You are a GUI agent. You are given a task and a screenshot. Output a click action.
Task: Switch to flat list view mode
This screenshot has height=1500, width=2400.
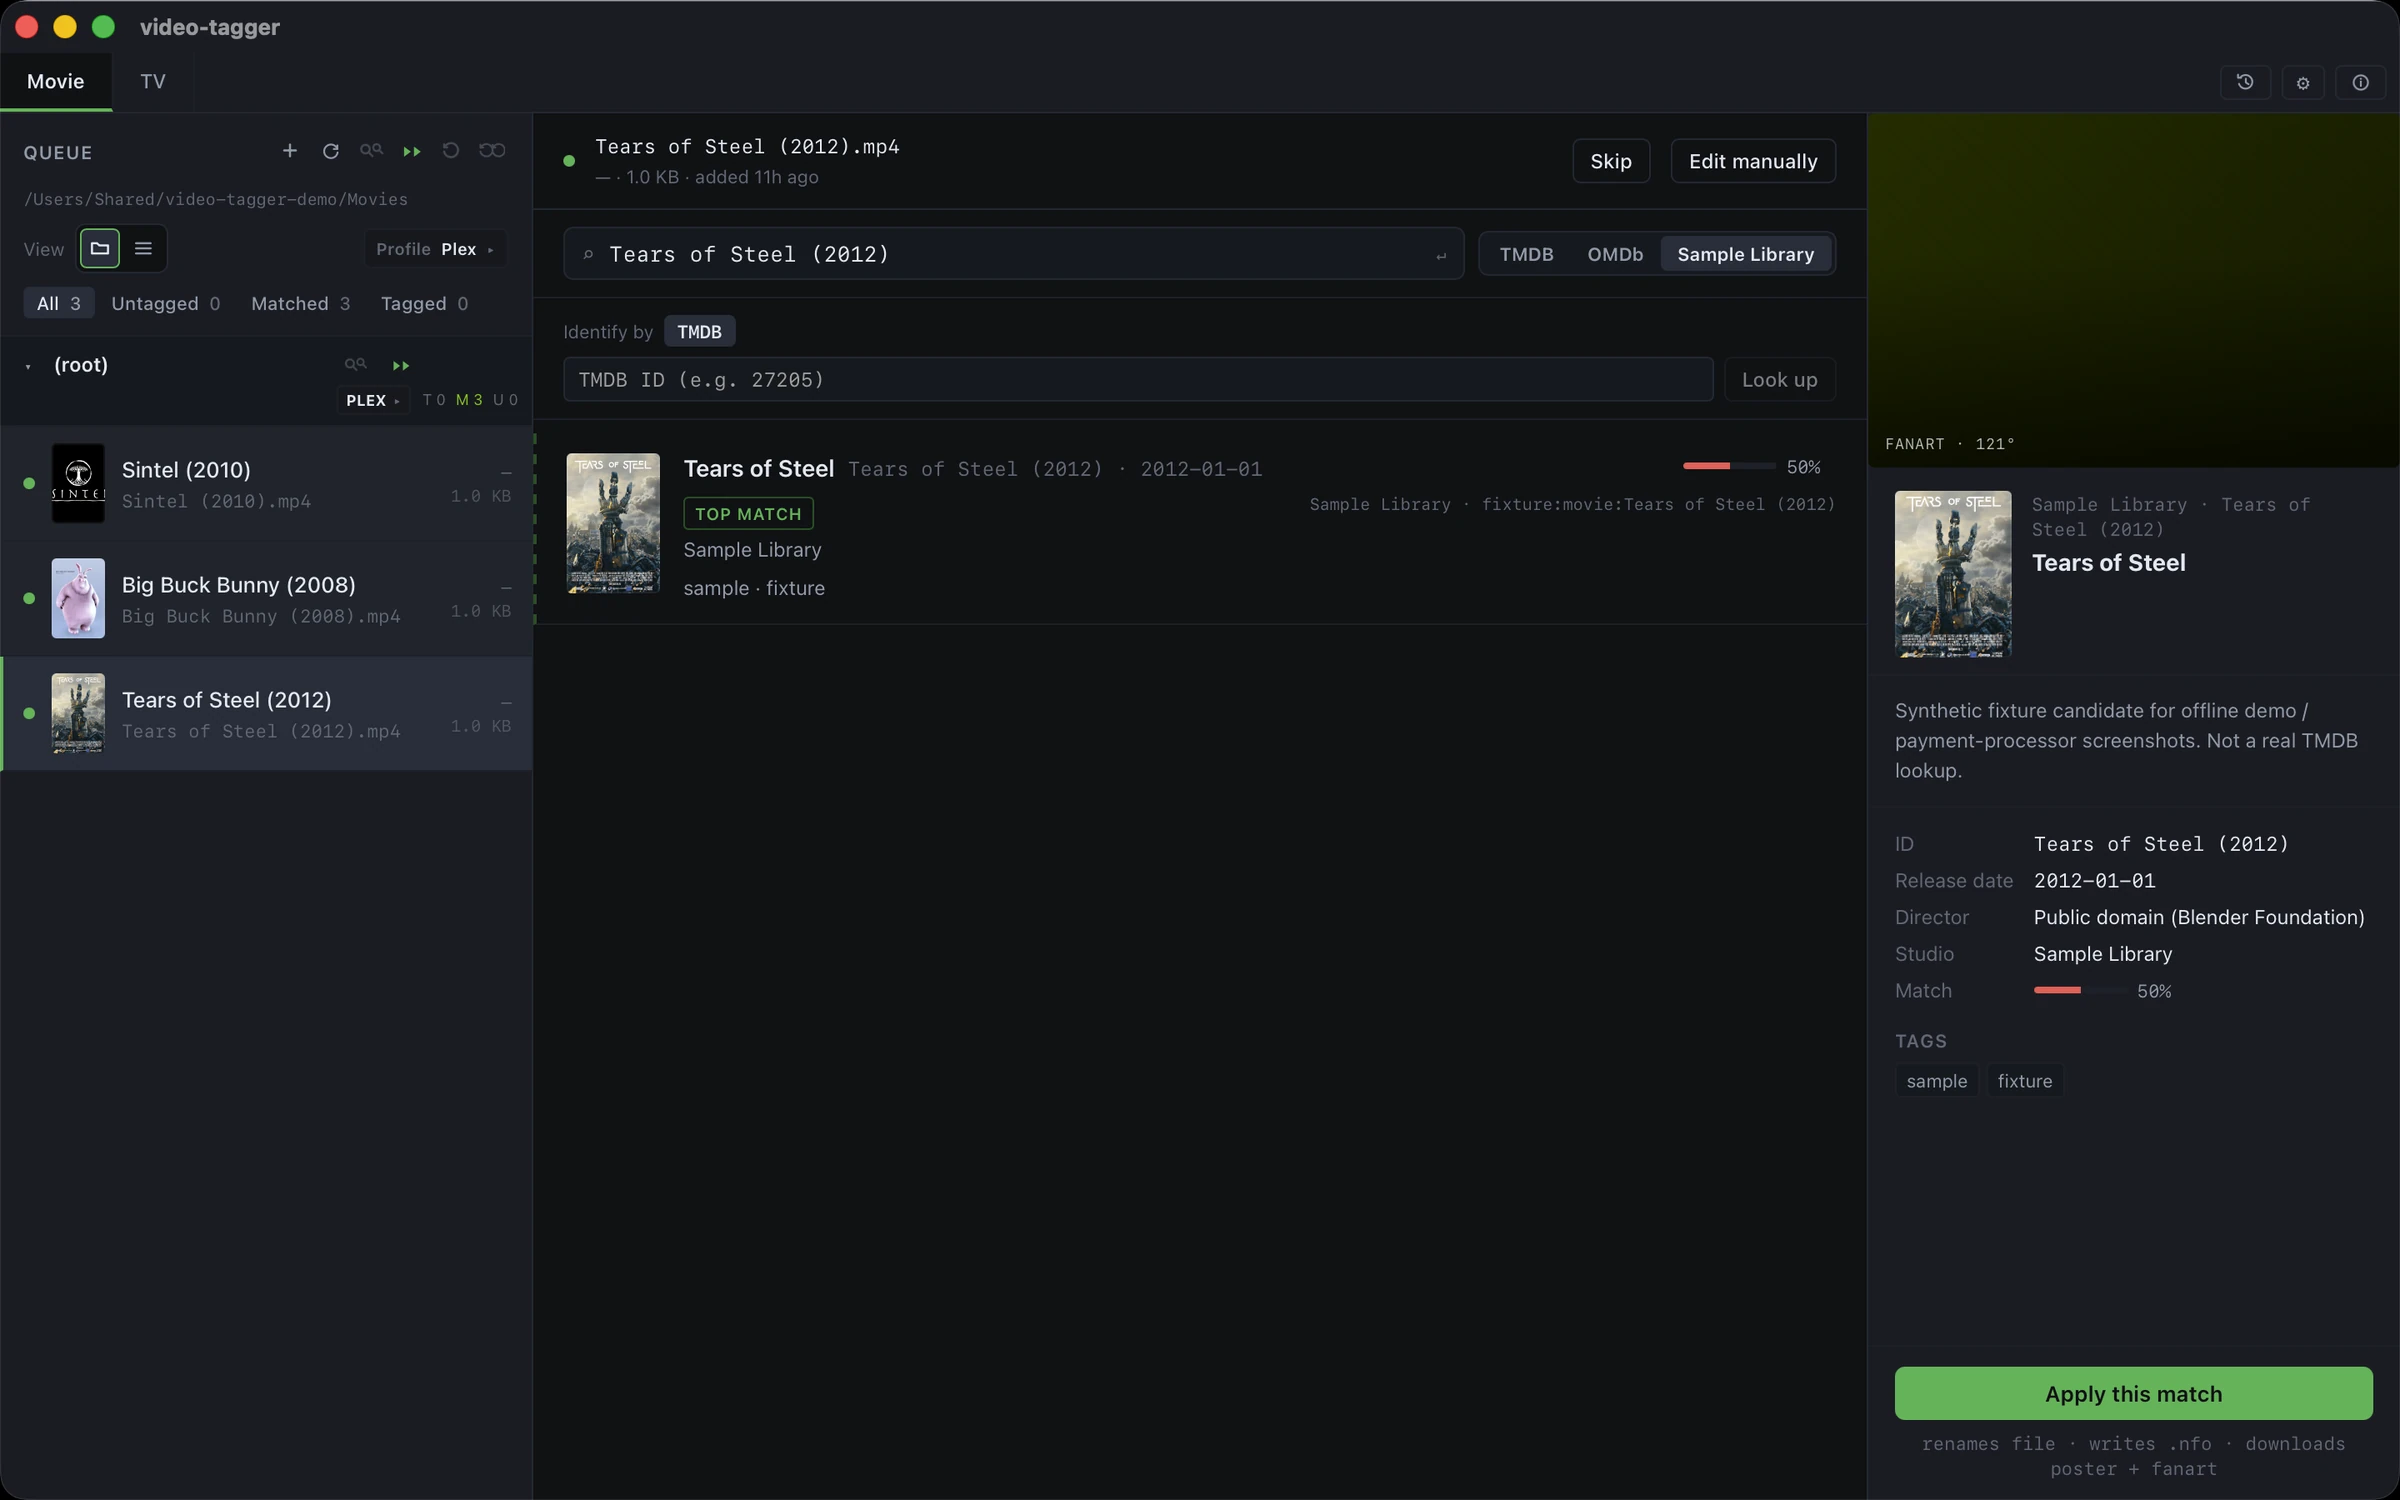click(x=143, y=248)
